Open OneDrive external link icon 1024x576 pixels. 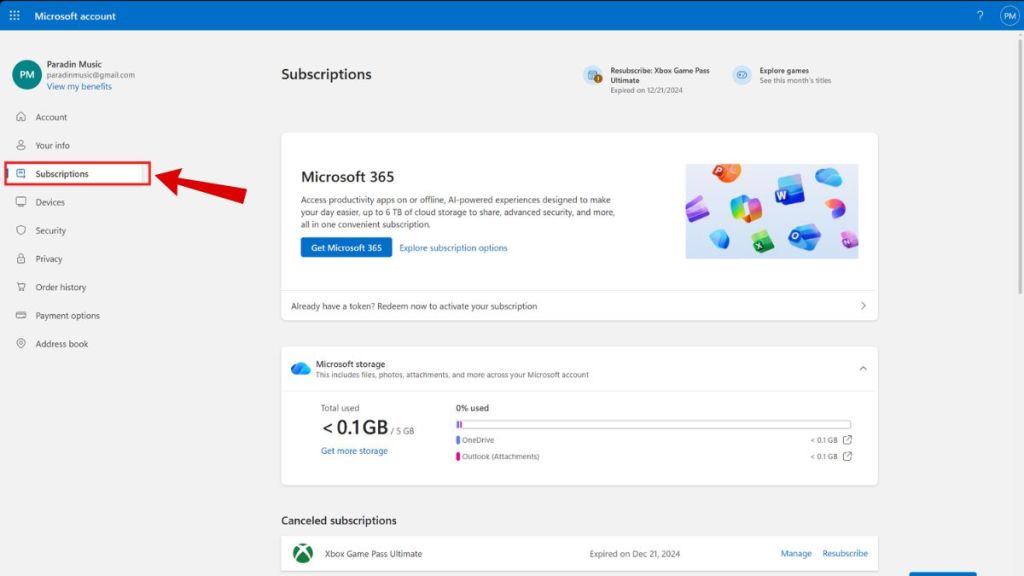(848, 440)
